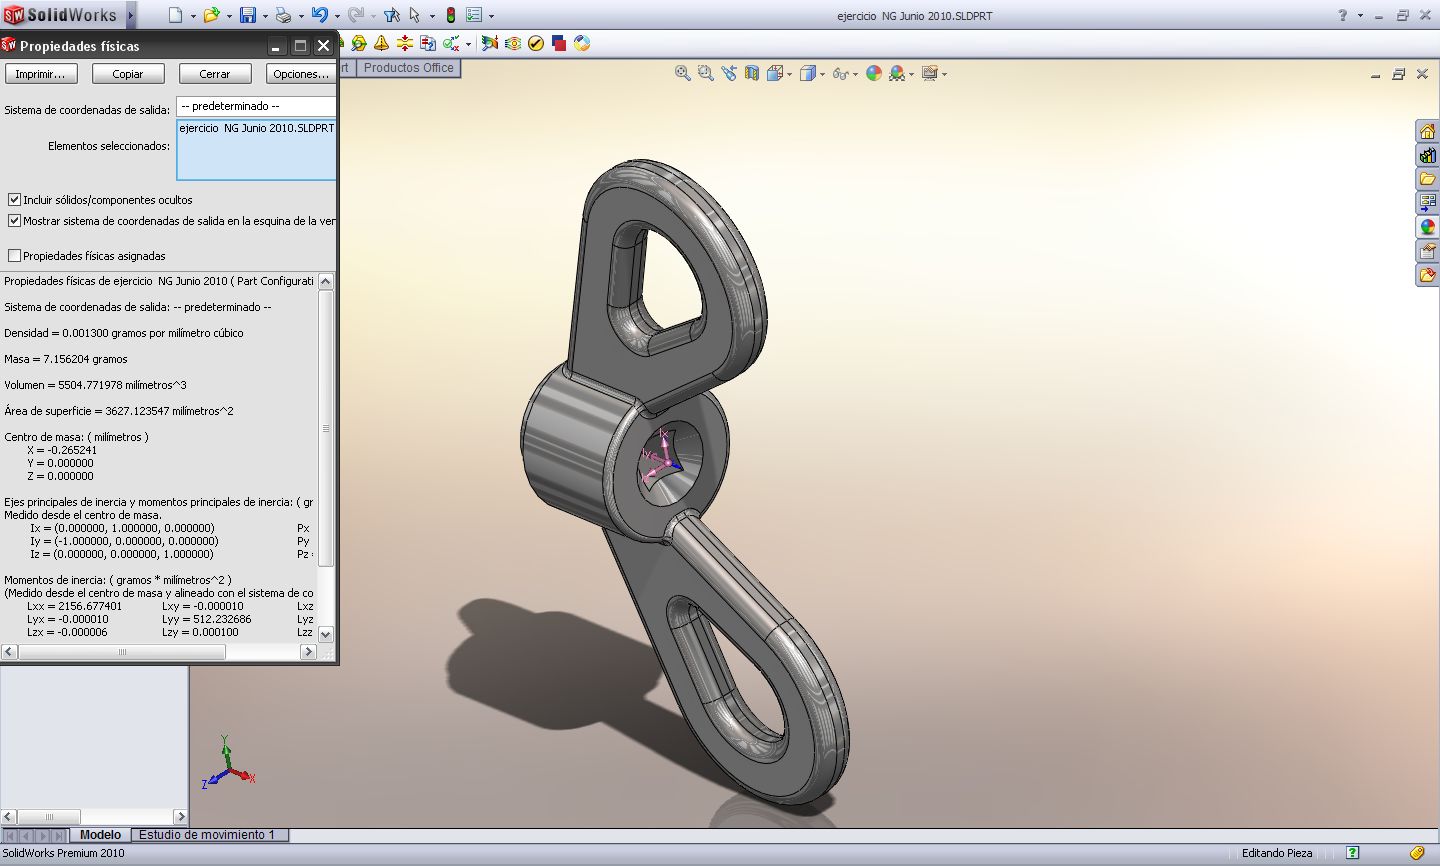
Task: Click the Cerrar button
Action: 215,74
